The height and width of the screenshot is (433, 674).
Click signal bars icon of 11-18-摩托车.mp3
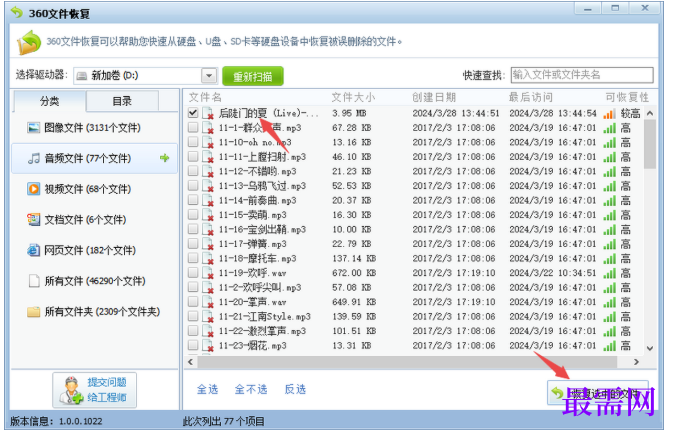(x=609, y=258)
